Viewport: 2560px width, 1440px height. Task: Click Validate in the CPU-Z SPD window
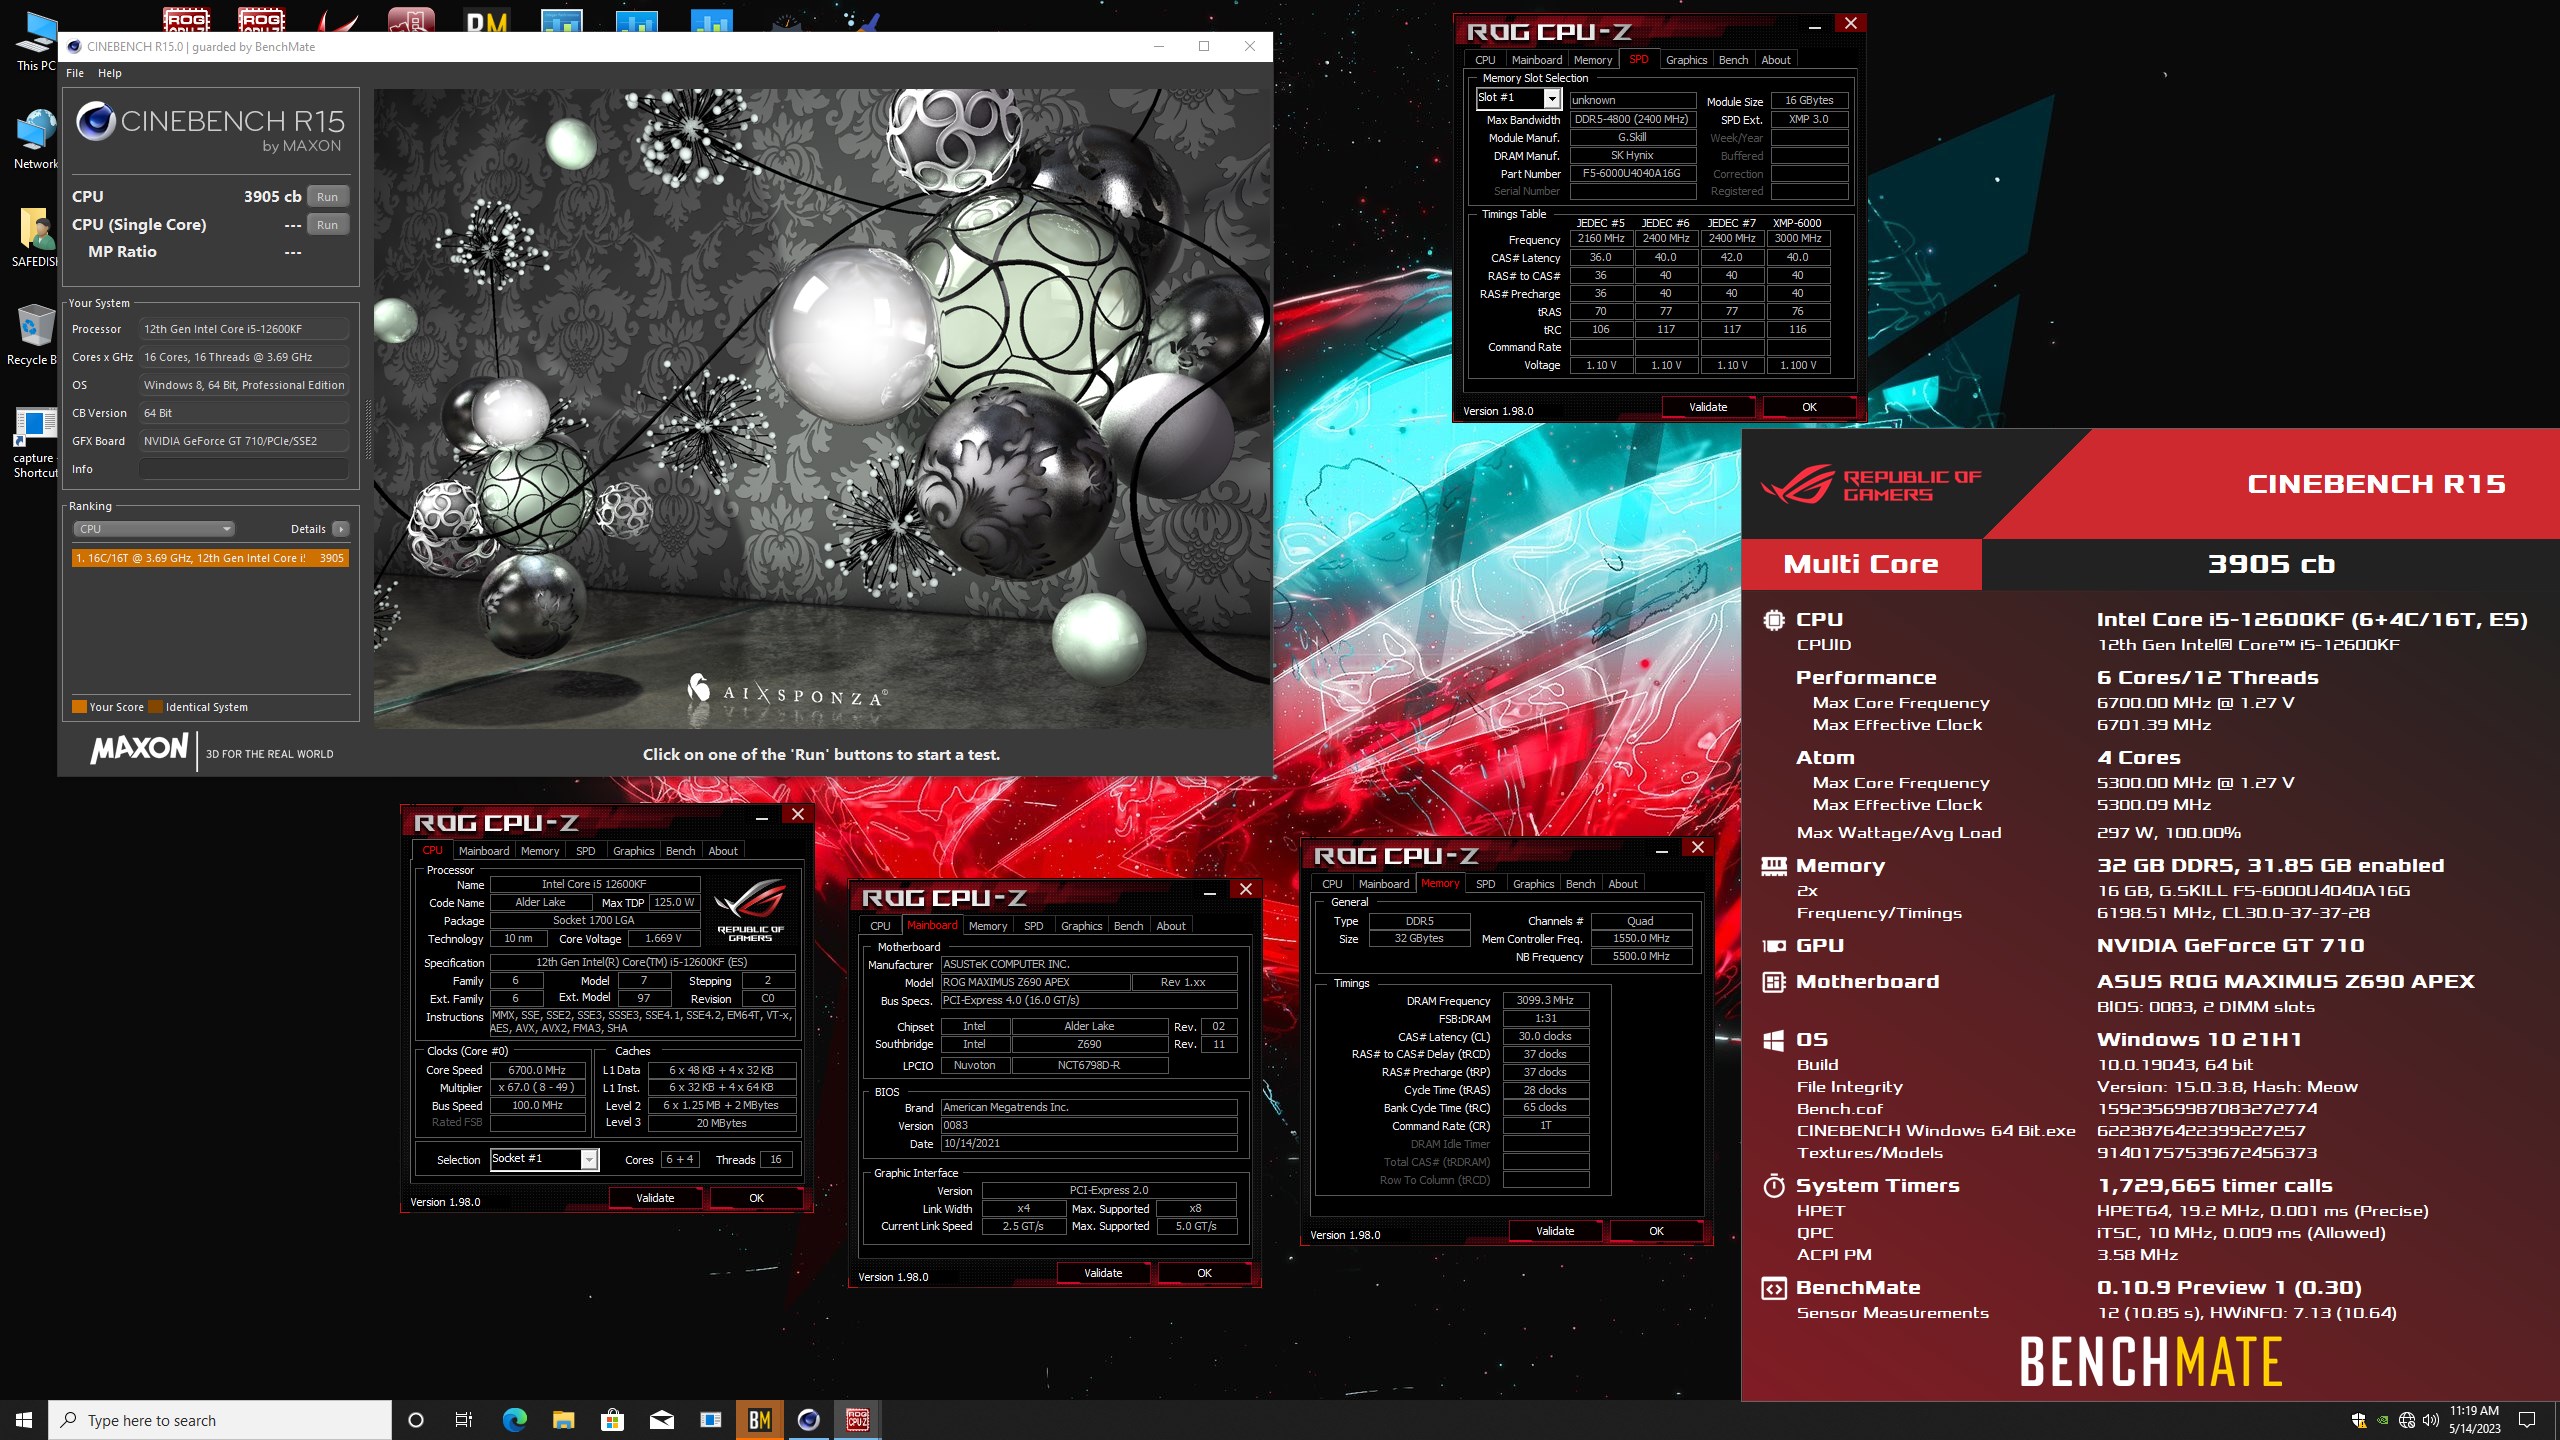pyautogui.click(x=1708, y=407)
